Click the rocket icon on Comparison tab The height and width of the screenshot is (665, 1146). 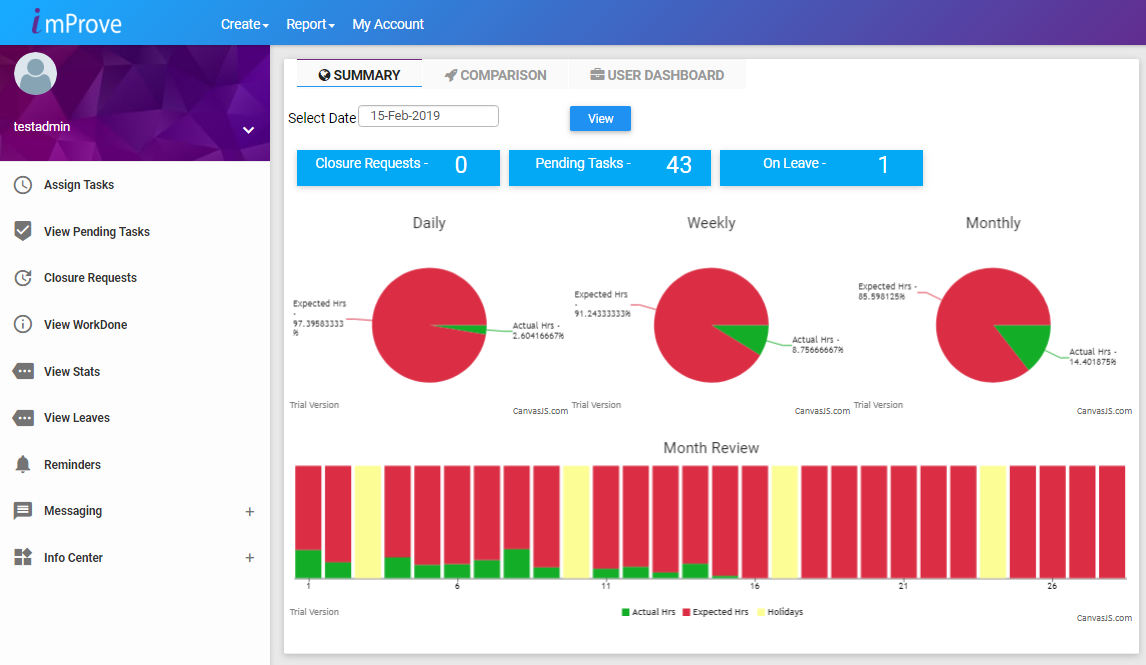[x=451, y=75]
